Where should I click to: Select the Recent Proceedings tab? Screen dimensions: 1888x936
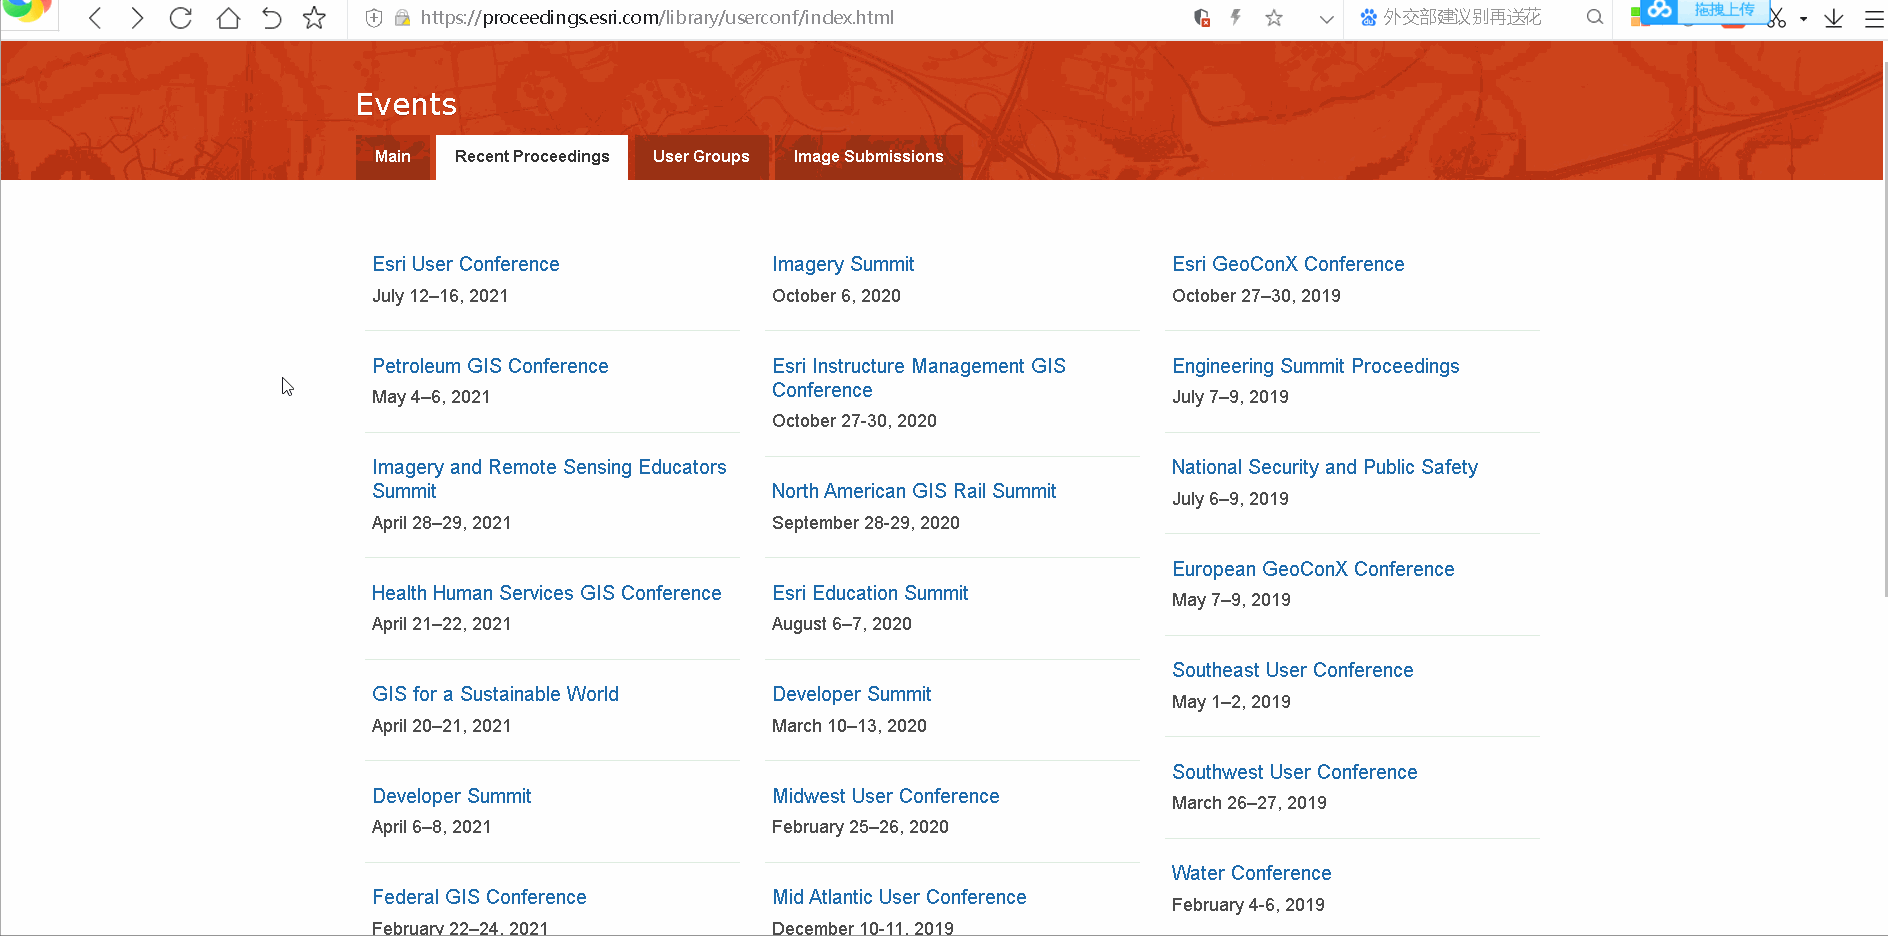tap(532, 157)
